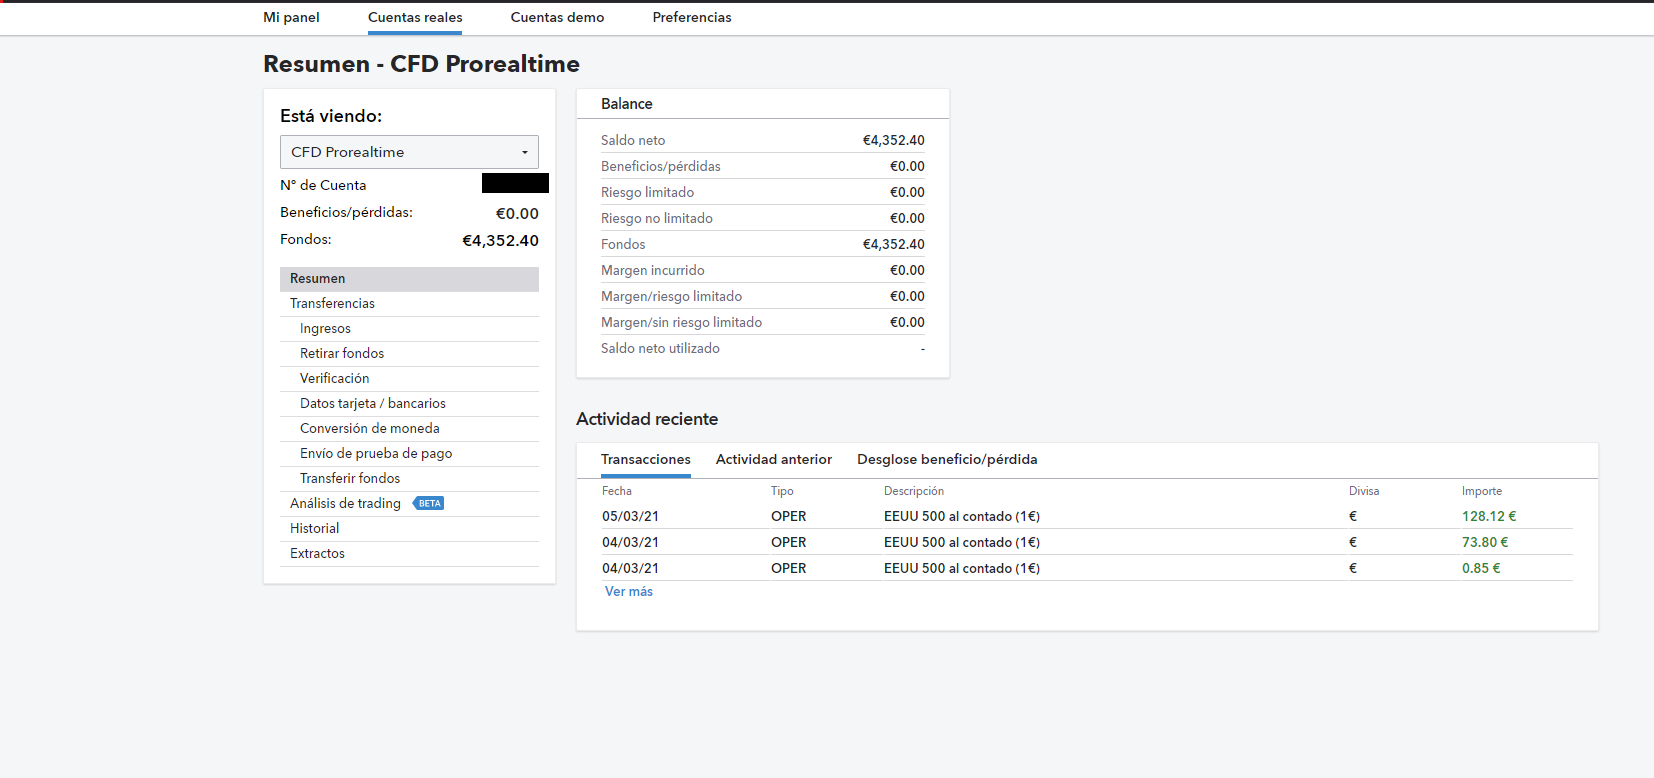Go to Extractos in sidebar
The height and width of the screenshot is (778, 1654).
pyautogui.click(x=317, y=553)
